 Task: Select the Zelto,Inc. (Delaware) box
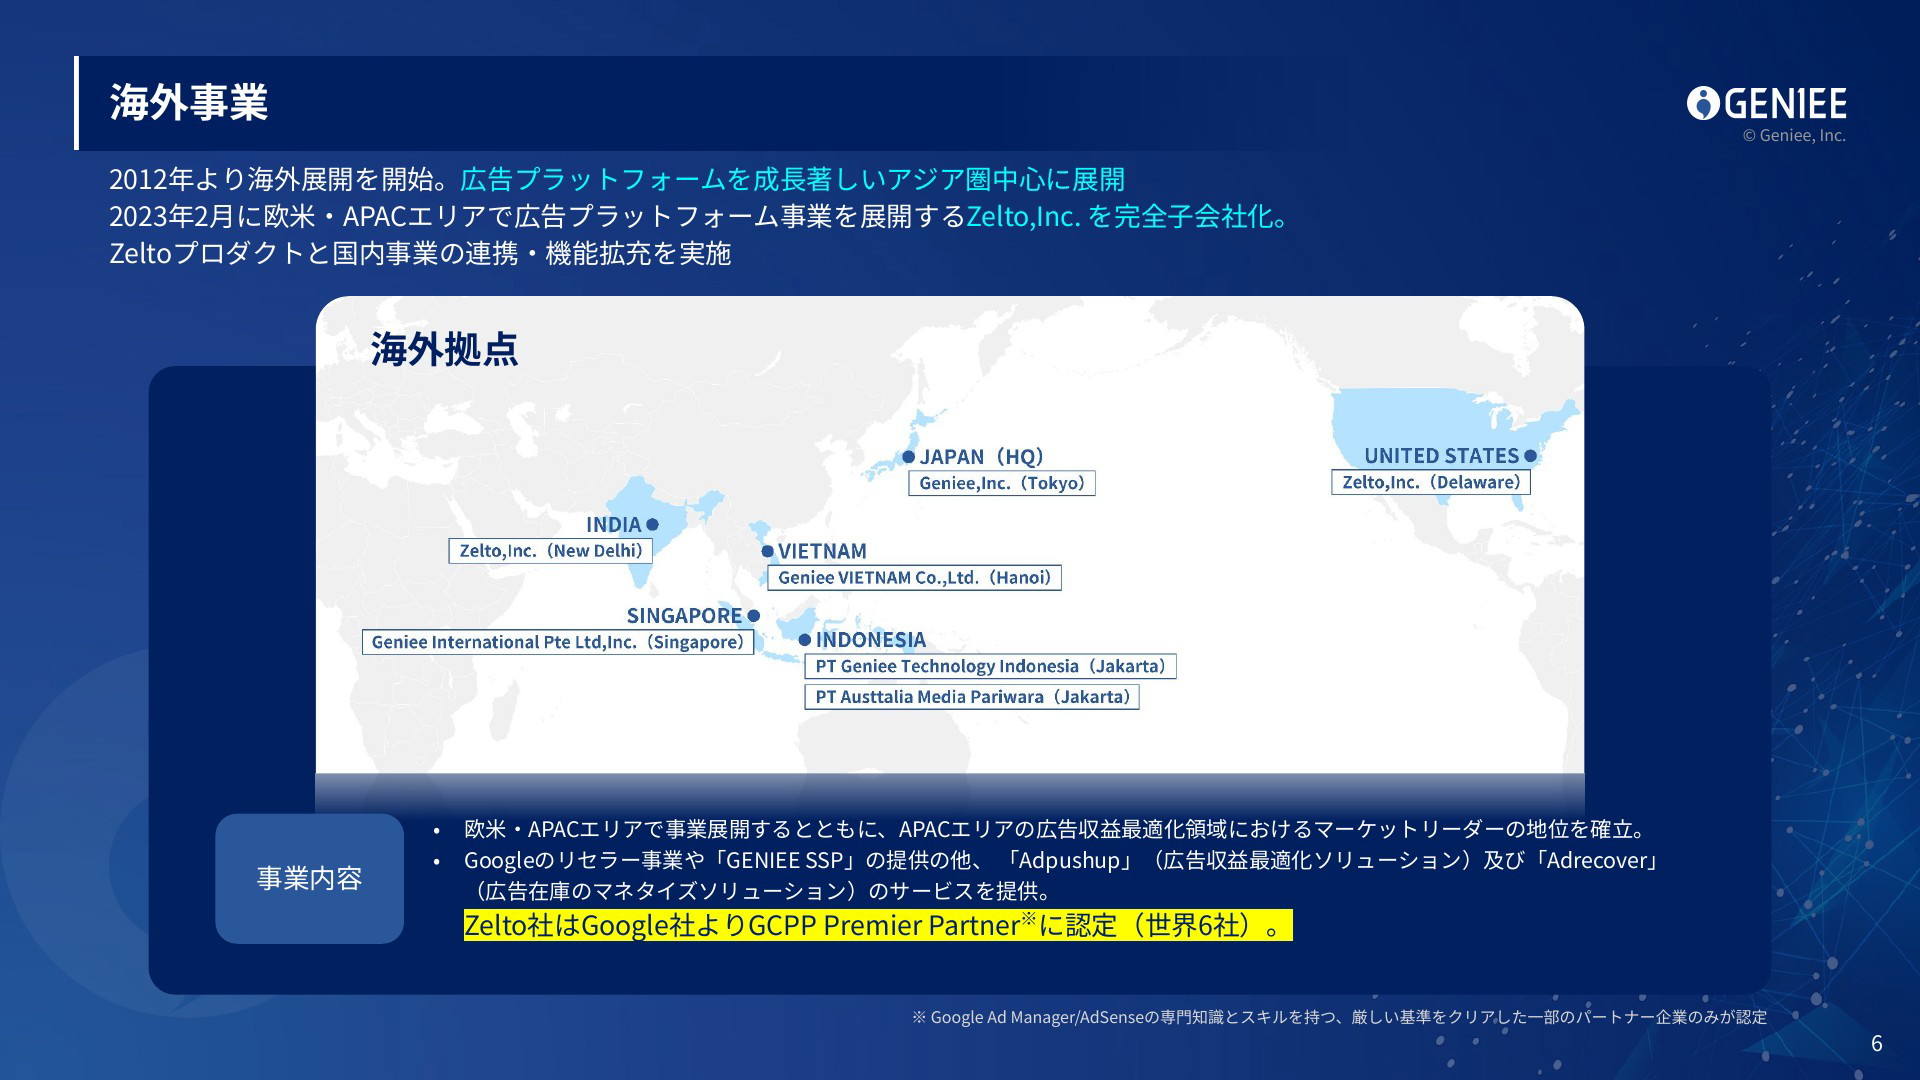coord(1431,482)
